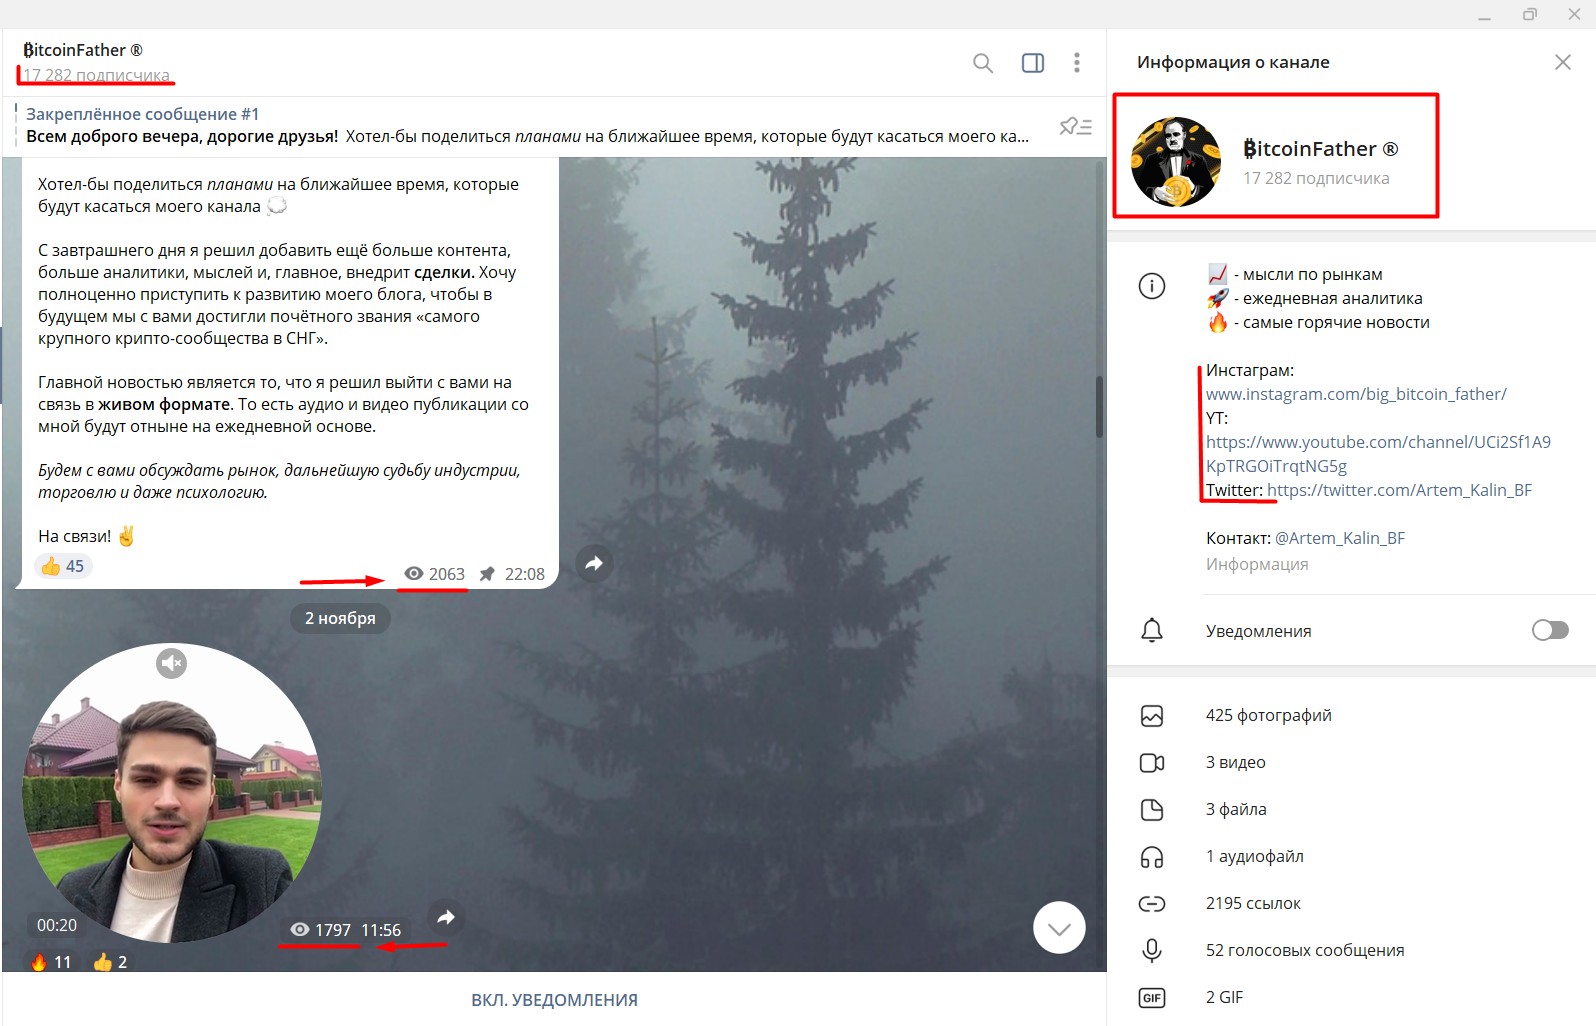Open the Instagram big_bitcoin_father link
The image size is (1596, 1026).
tap(1356, 394)
